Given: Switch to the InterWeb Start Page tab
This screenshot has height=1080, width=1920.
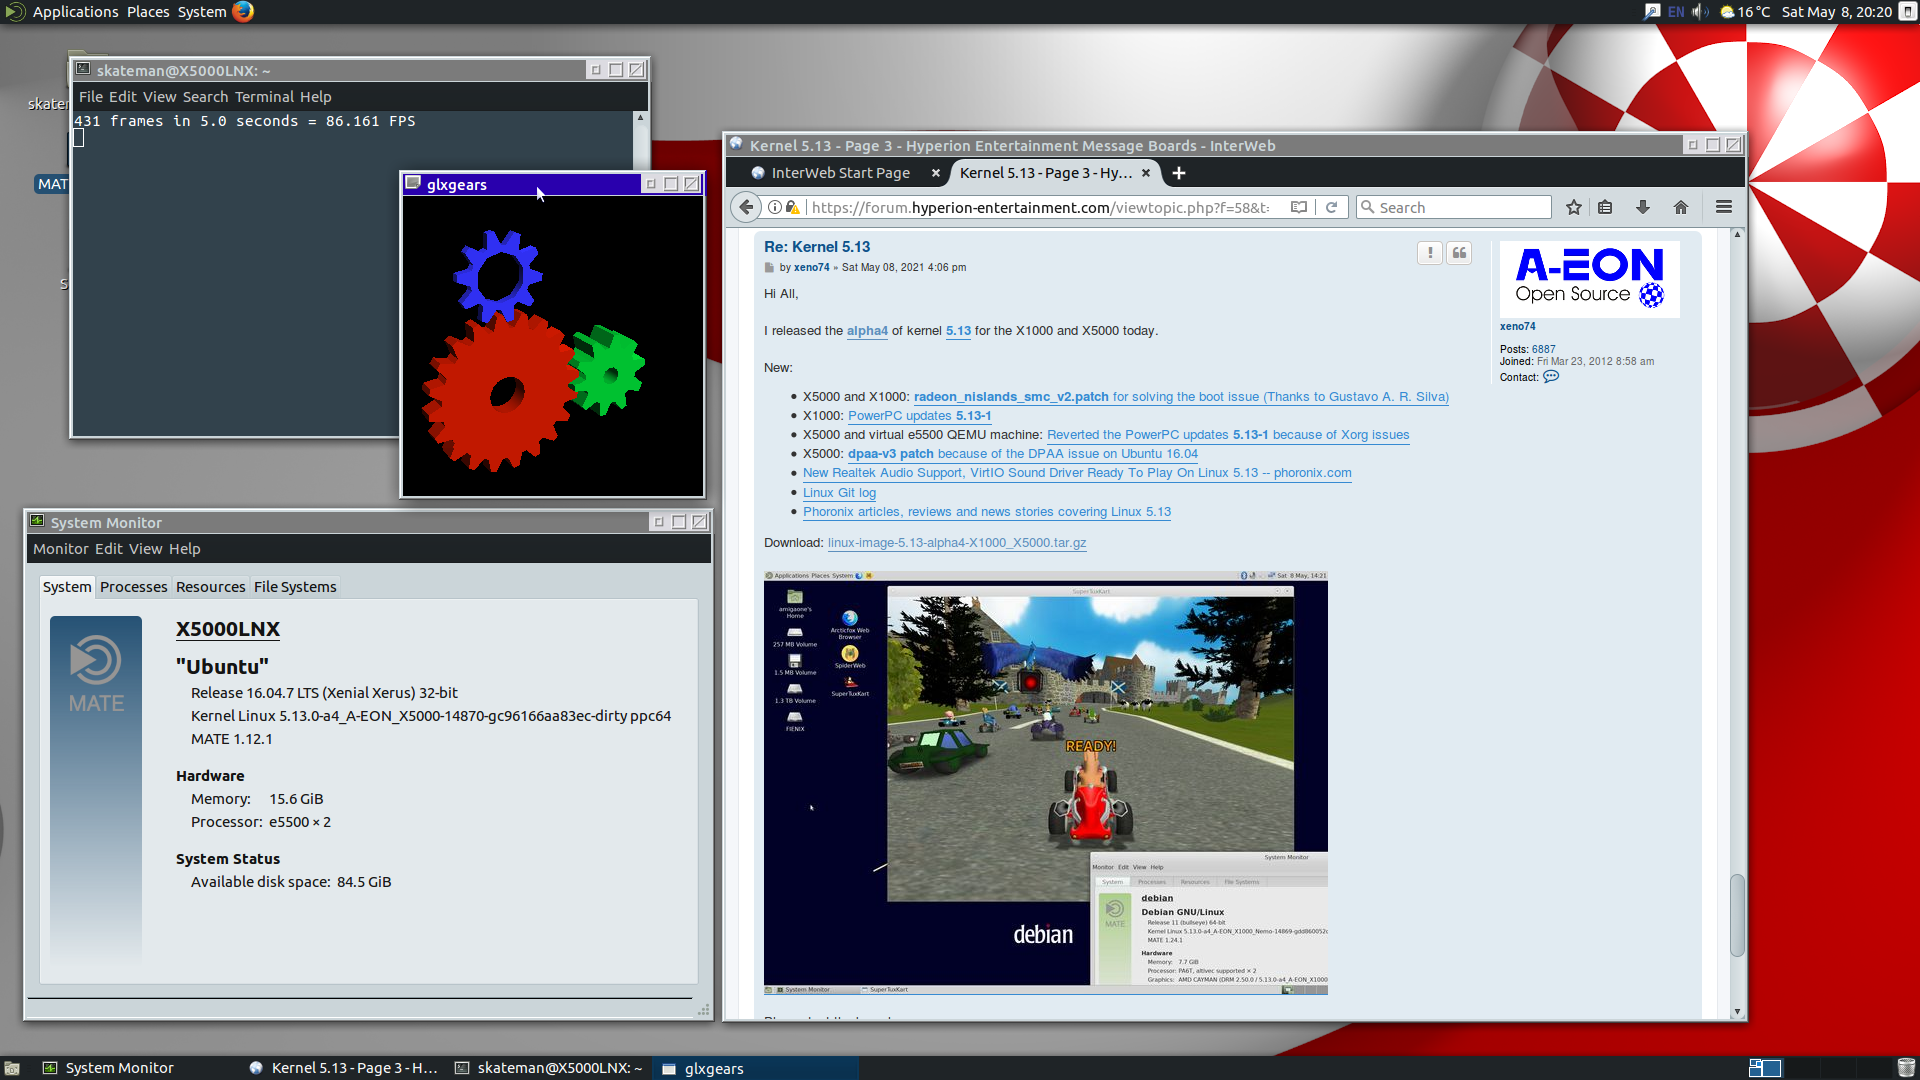Looking at the screenshot, I should coord(841,173).
